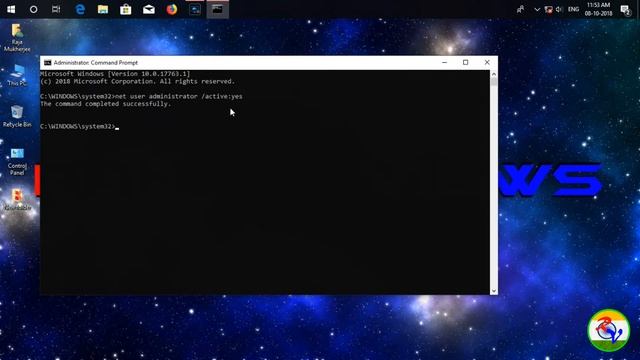Open File Explorer from the taskbar
This screenshot has height=360, width=640.
(103, 9)
